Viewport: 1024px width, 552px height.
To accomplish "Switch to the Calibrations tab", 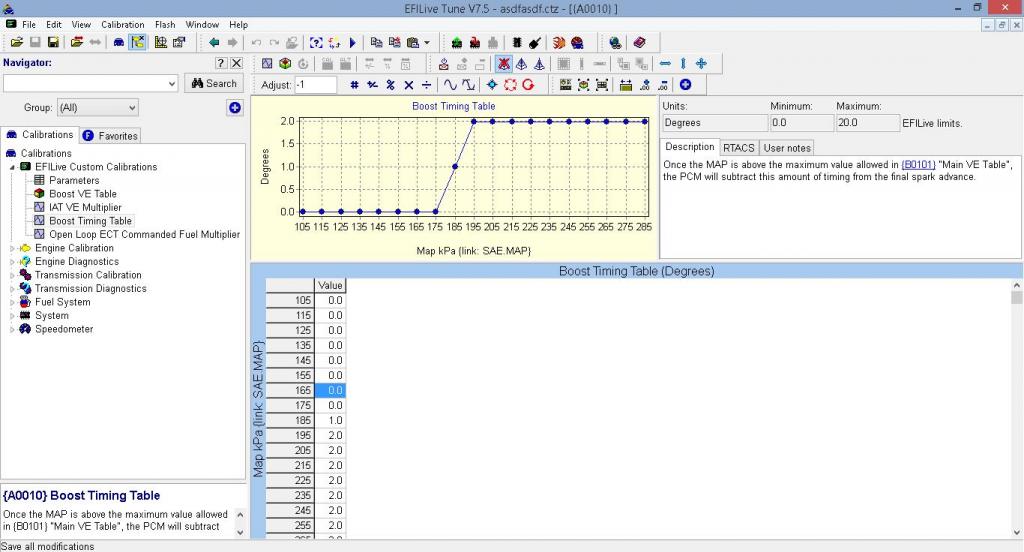I will pyautogui.click(x=40, y=135).
